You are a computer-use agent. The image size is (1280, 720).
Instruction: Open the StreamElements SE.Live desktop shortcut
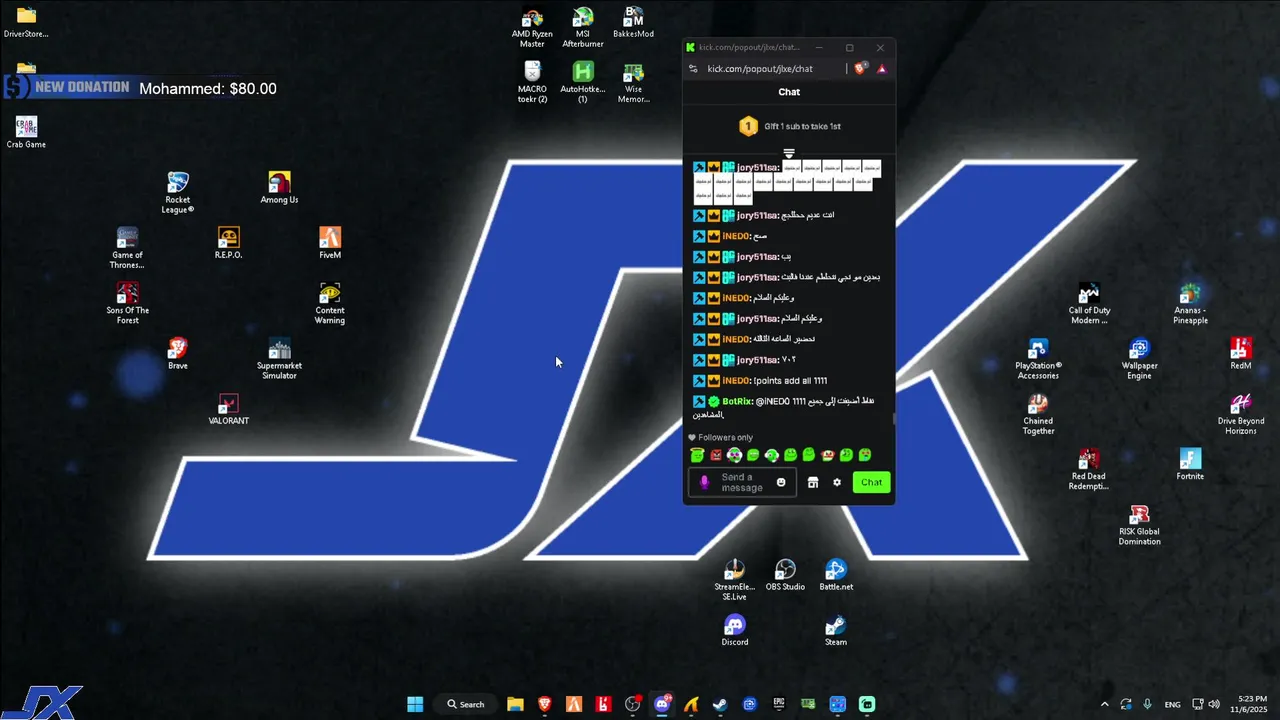pyautogui.click(x=735, y=579)
